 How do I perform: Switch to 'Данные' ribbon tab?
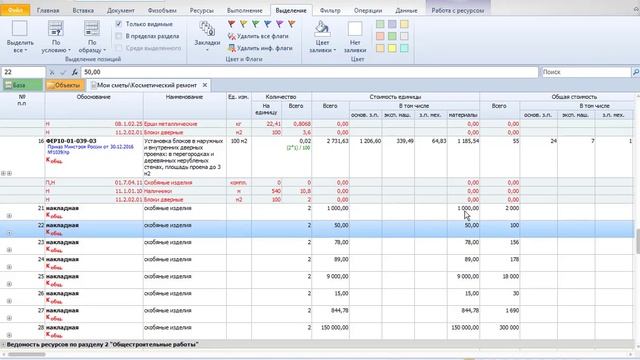tap(407, 10)
